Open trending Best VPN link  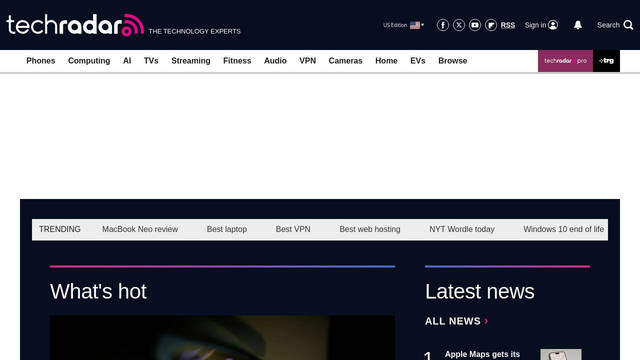click(293, 229)
